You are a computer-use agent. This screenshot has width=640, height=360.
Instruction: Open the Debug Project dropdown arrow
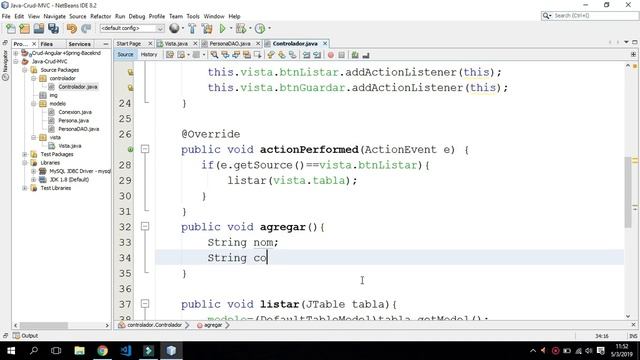click(x=250, y=28)
